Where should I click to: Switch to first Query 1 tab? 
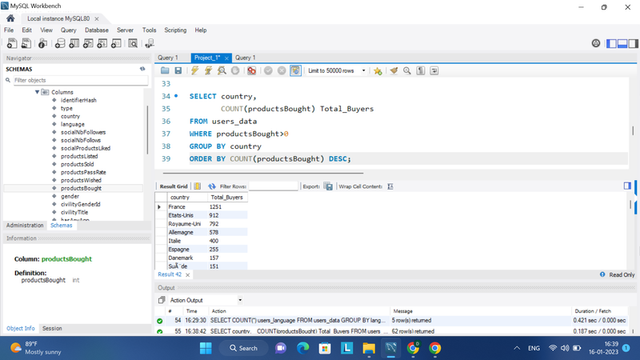168,58
